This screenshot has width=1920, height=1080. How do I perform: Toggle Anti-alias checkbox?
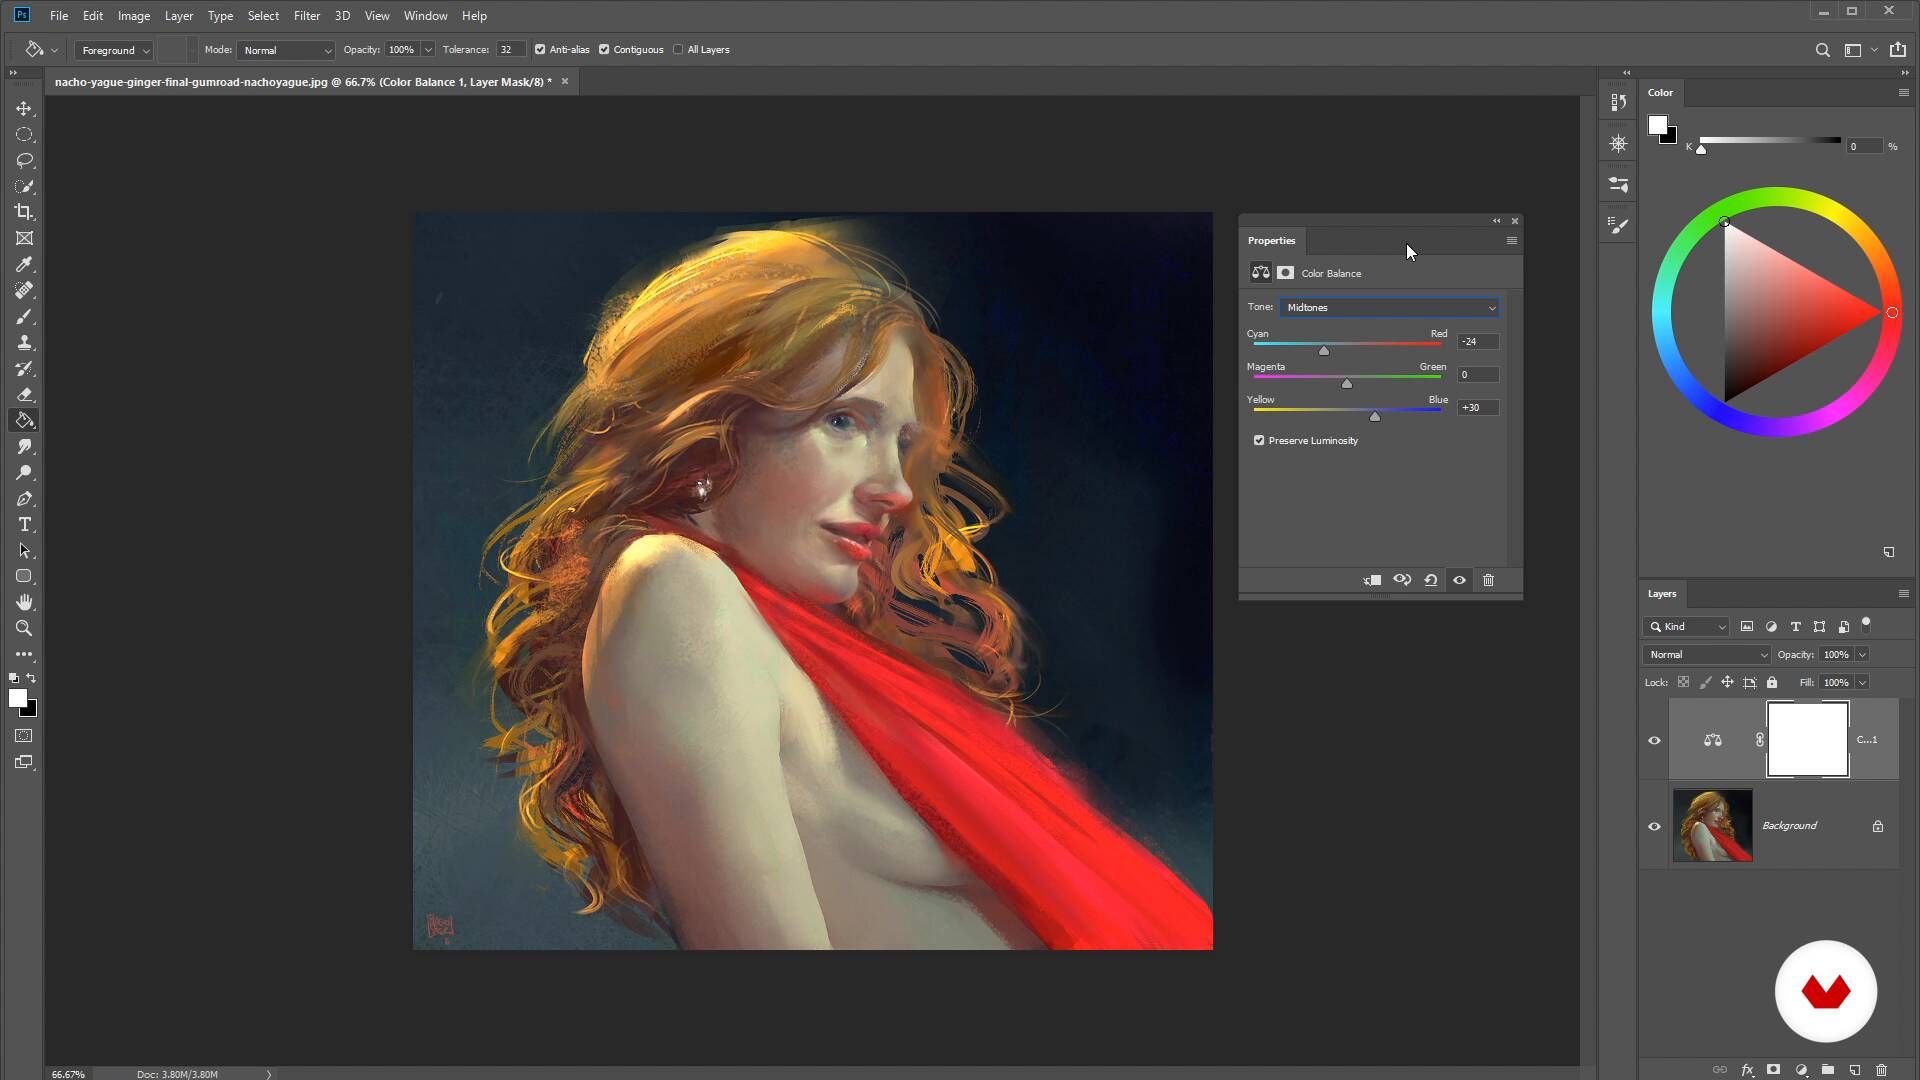540,49
